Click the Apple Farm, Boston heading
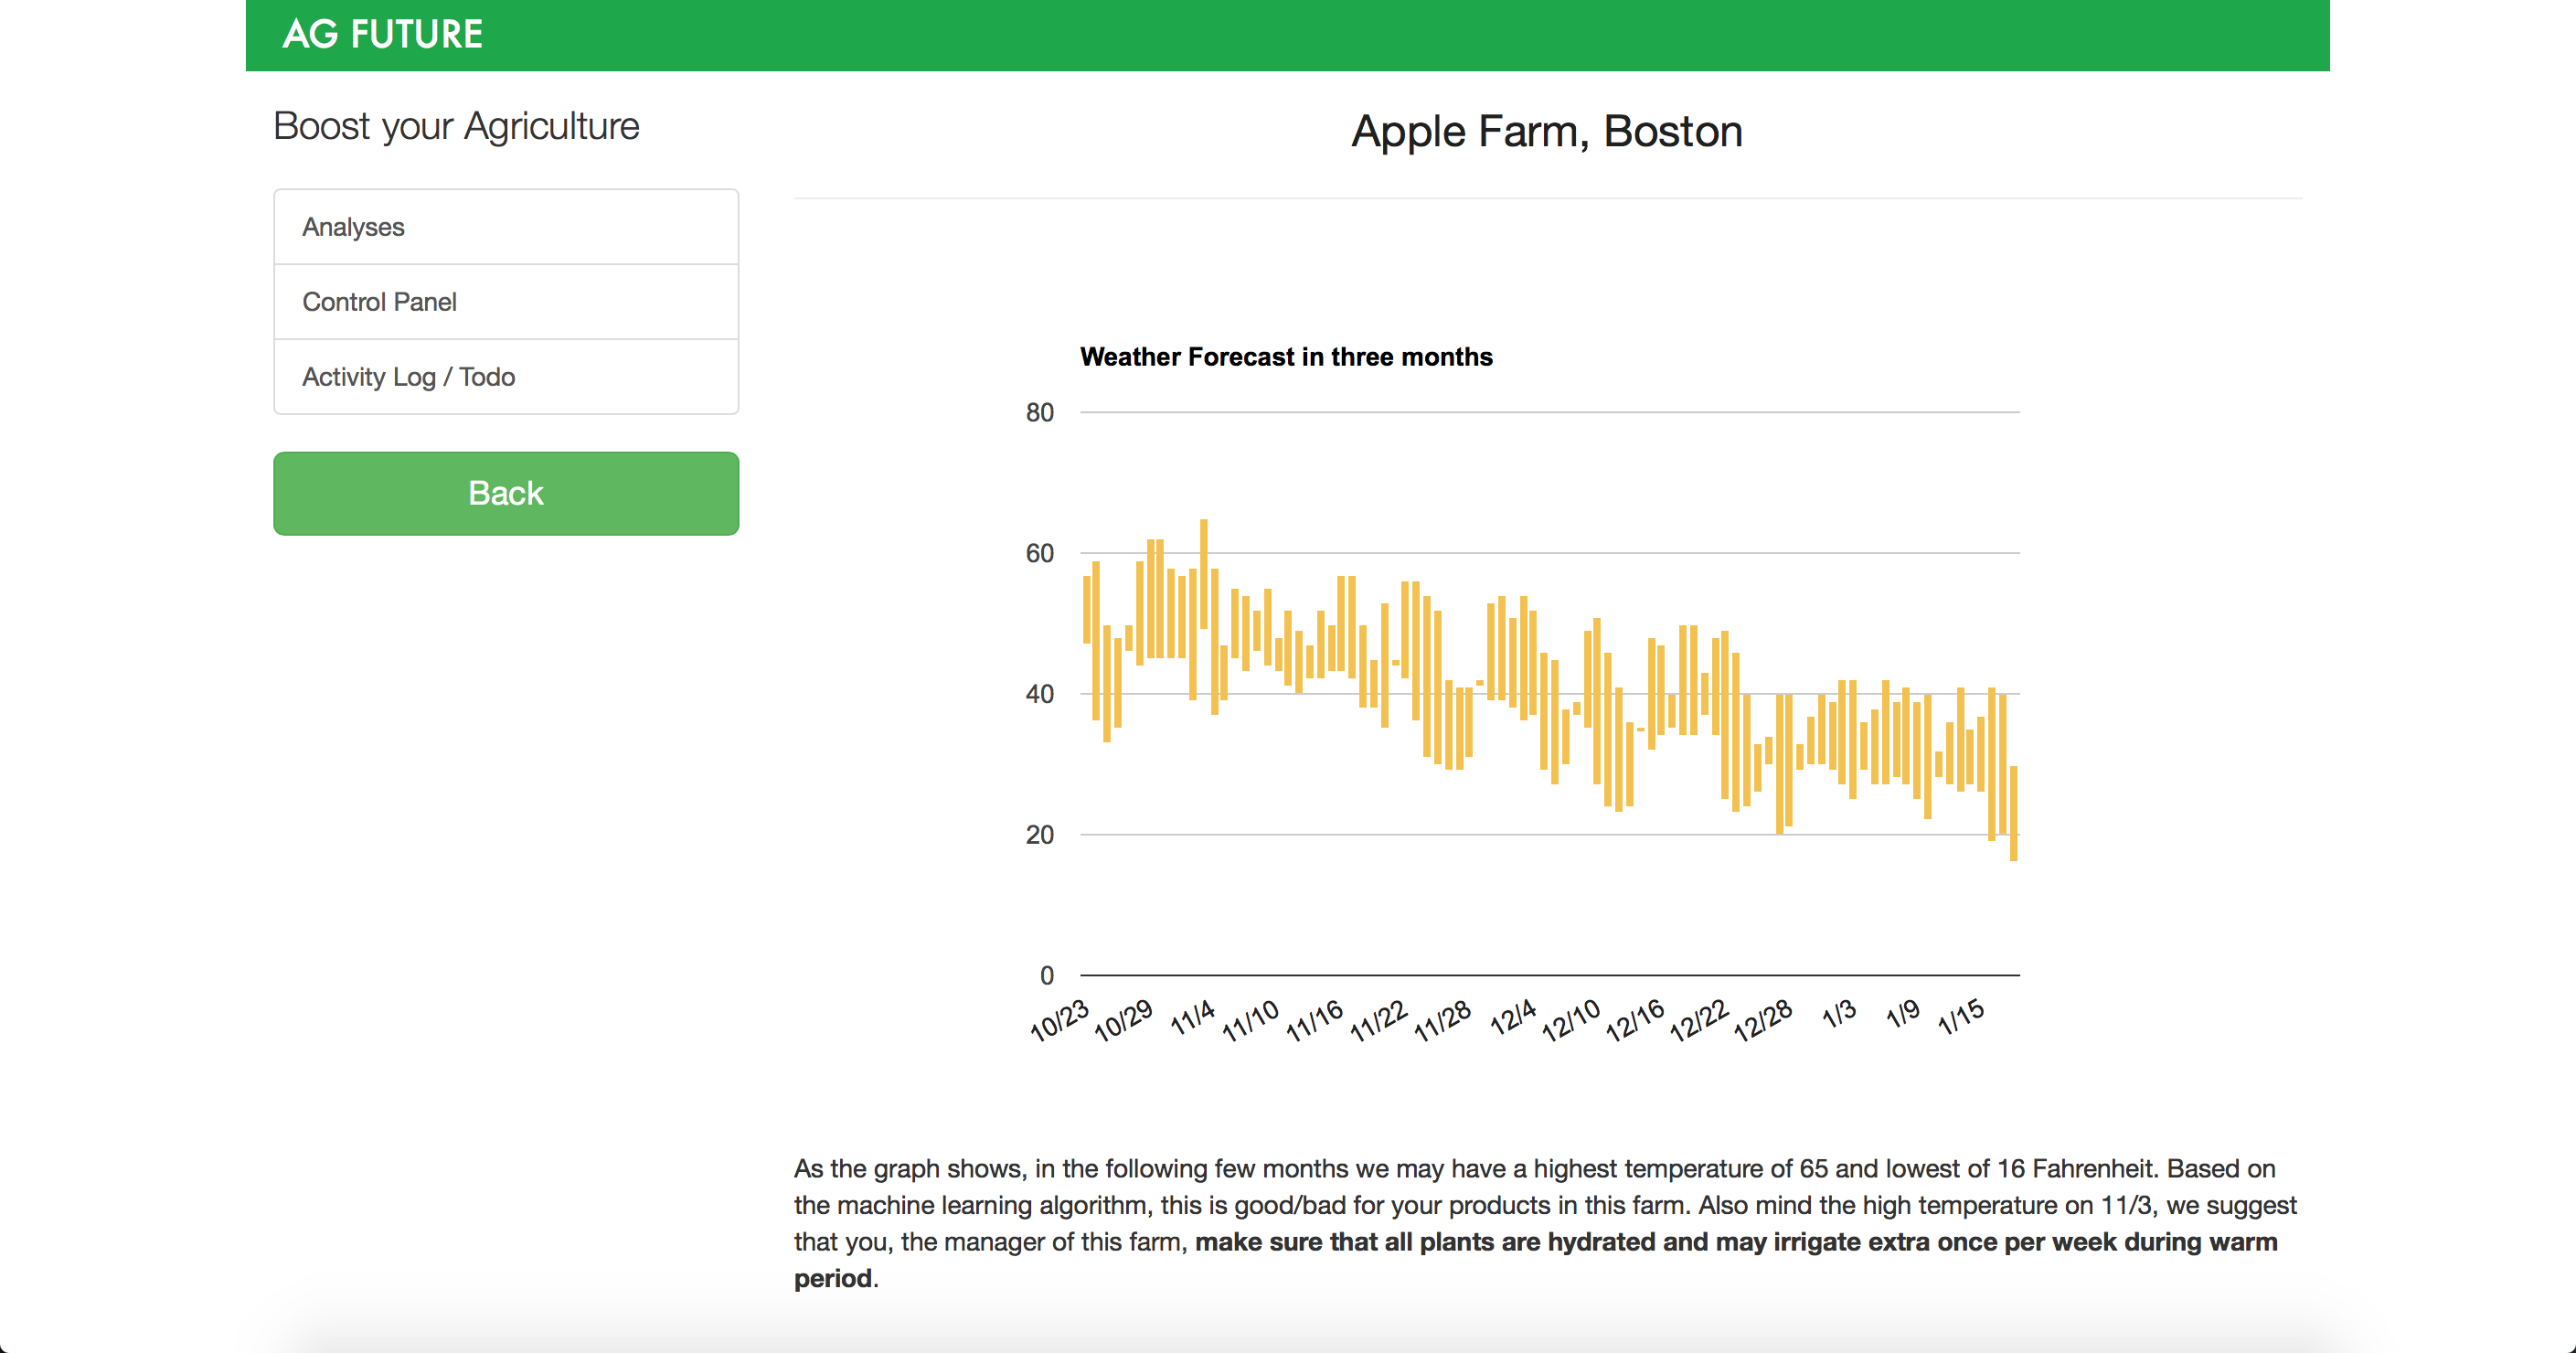This screenshot has width=2576, height=1353. (1546, 131)
